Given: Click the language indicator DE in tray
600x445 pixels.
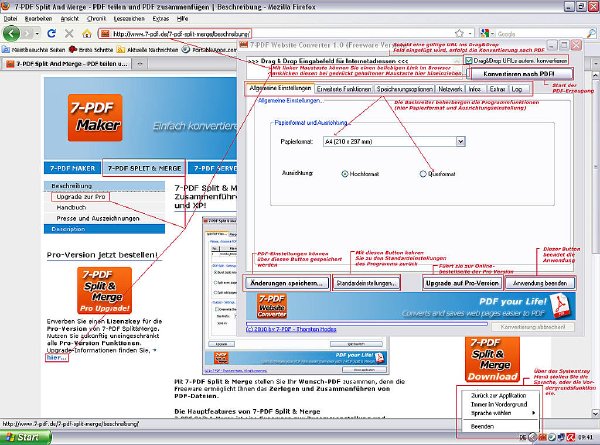Looking at the screenshot, I should click(x=523, y=437).
